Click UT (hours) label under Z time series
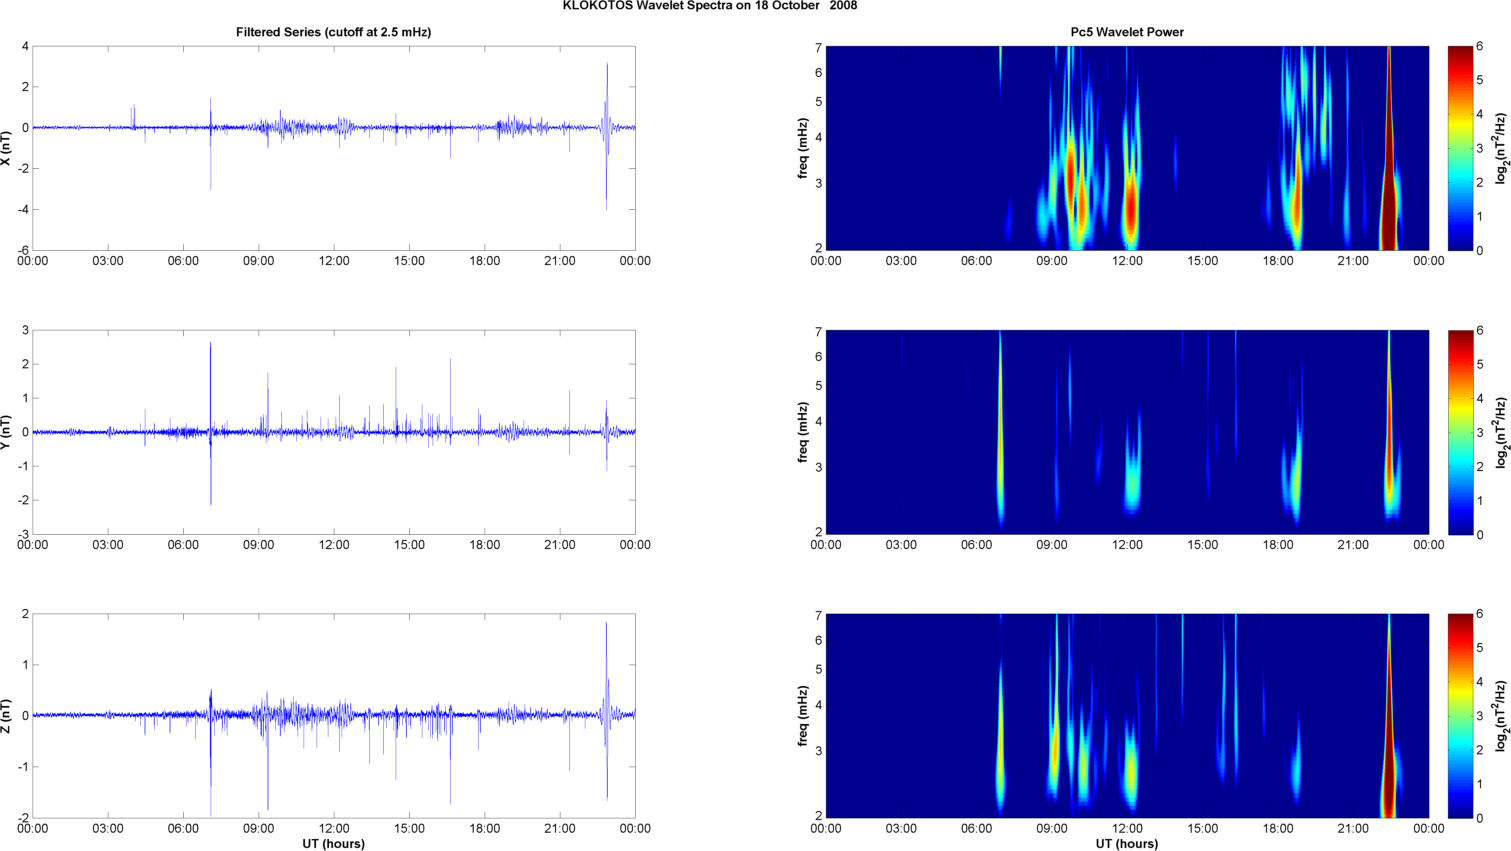The image size is (1511, 851). click(x=333, y=844)
